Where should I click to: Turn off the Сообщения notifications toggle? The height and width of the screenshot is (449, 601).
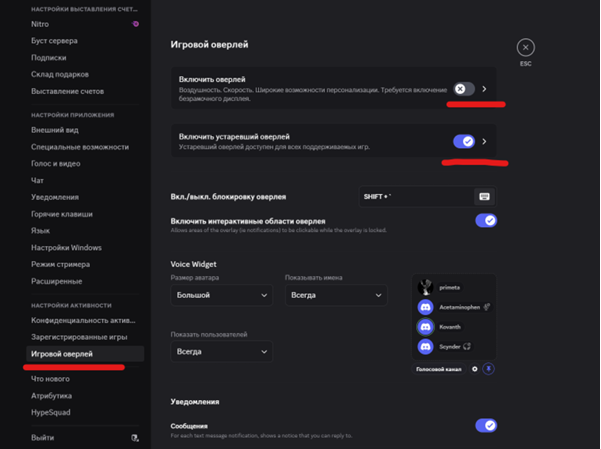point(485,426)
